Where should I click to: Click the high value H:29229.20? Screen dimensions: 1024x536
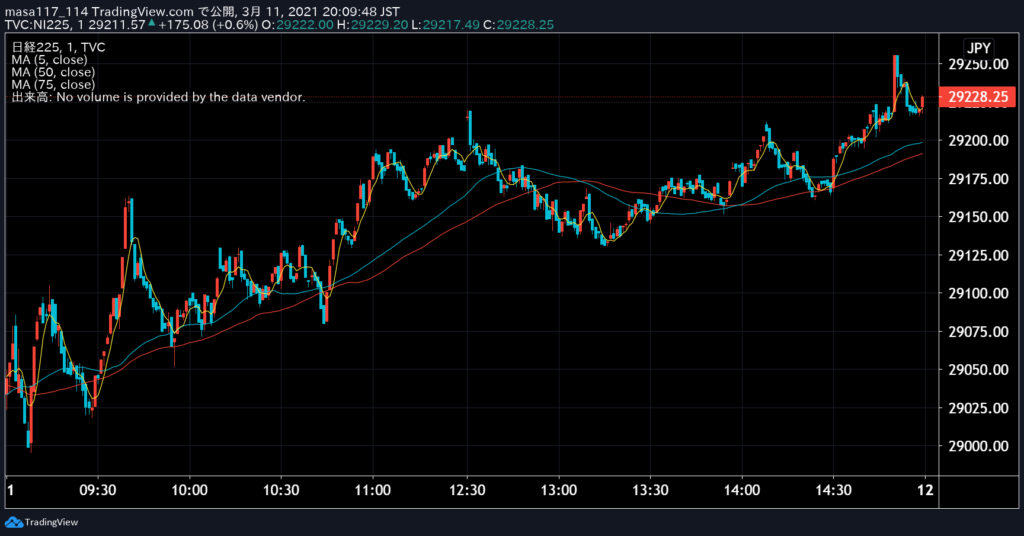[372, 25]
